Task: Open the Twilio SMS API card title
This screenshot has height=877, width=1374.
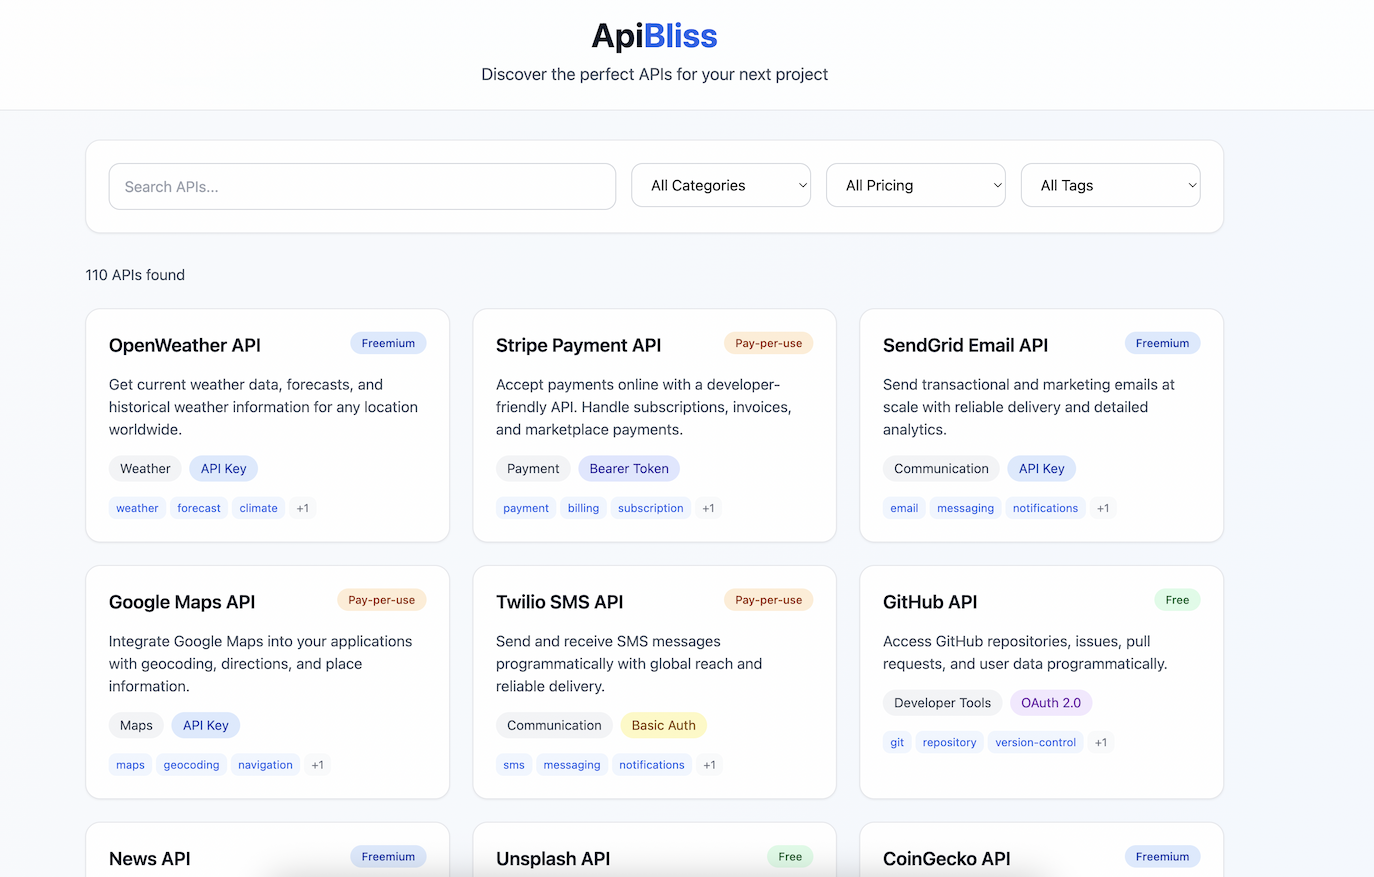Action: coord(559,602)
